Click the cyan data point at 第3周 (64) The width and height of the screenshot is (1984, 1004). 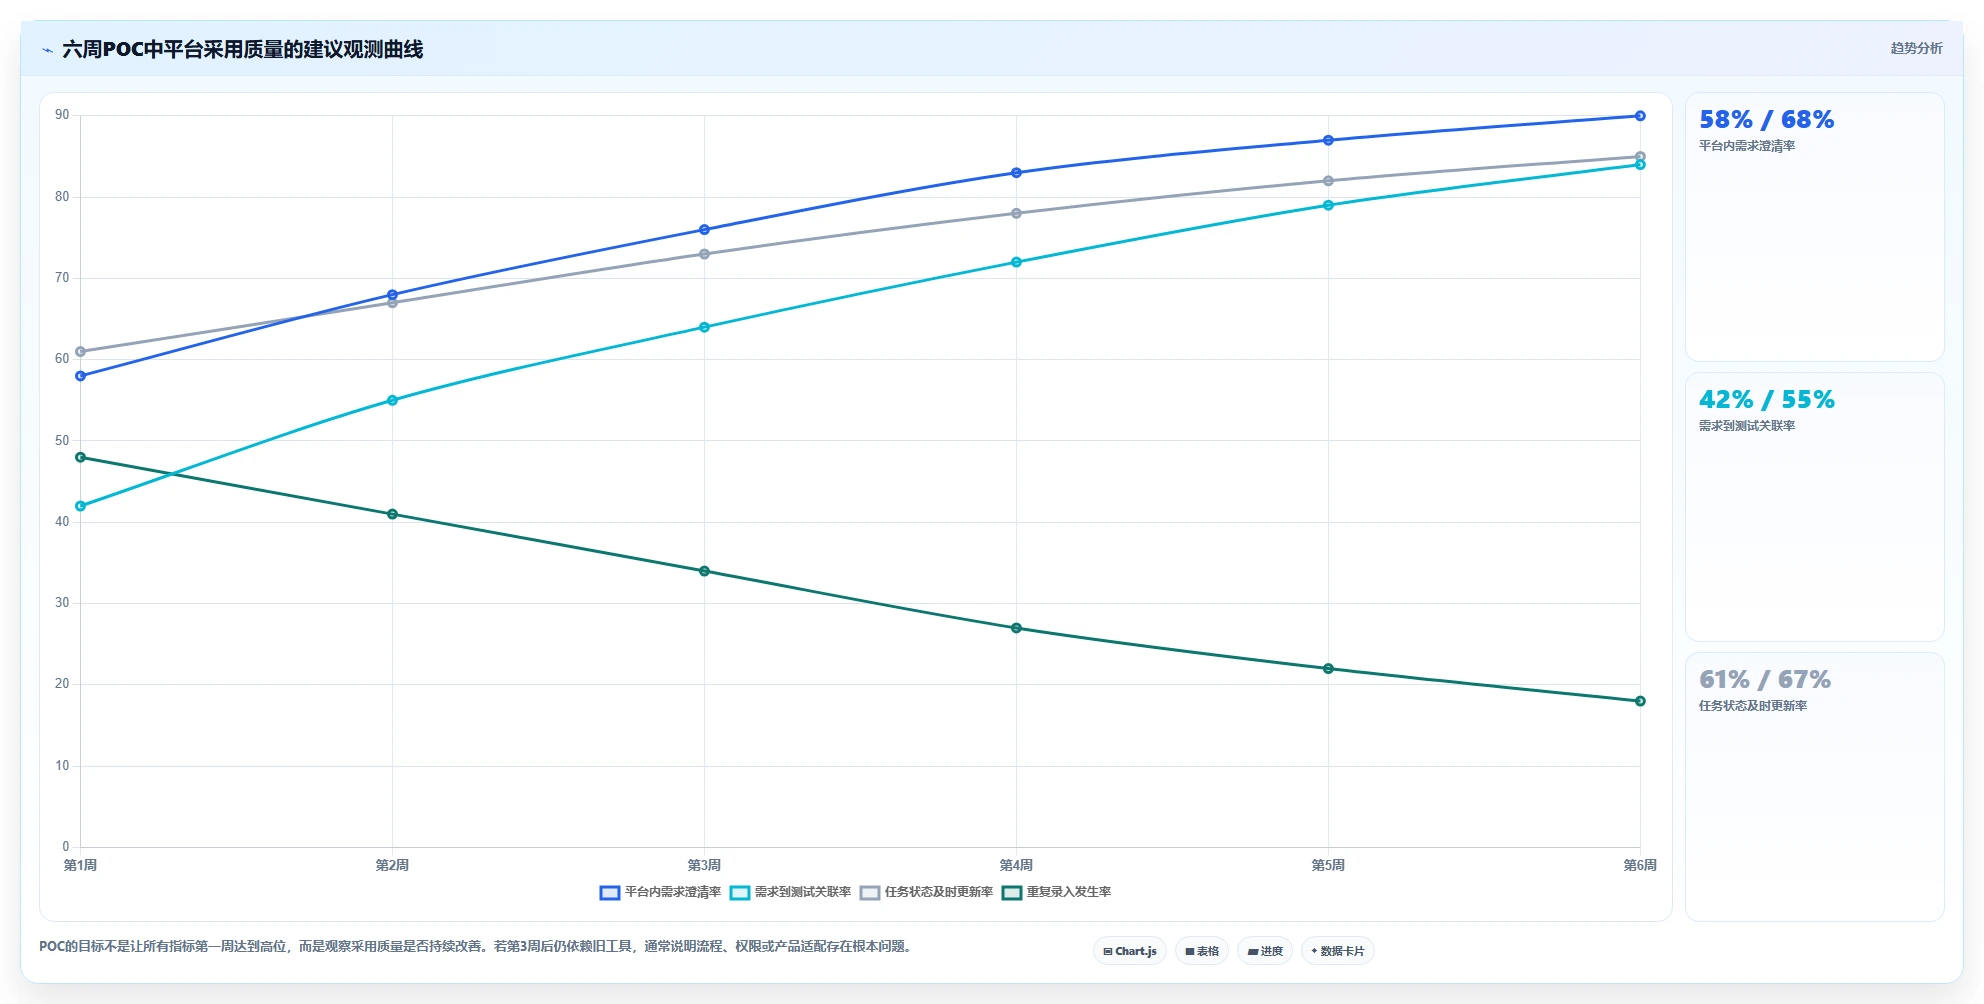(704, 327)
